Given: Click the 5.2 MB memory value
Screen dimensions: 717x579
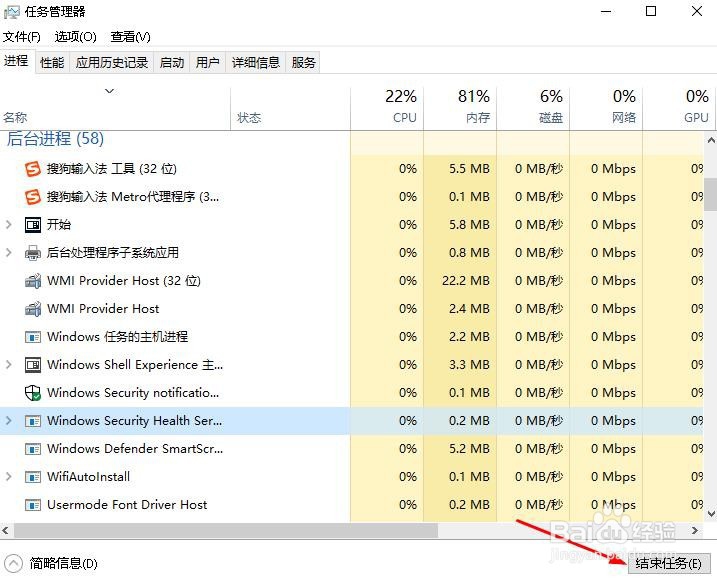Looking at the screenshot, I should click(469, 449).
